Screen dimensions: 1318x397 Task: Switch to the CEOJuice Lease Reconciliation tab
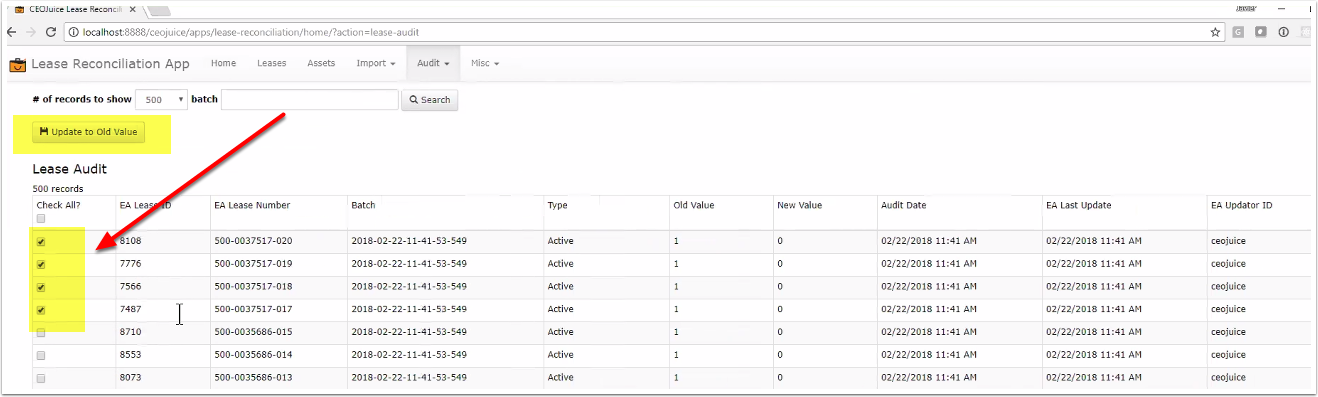(76, 9)
